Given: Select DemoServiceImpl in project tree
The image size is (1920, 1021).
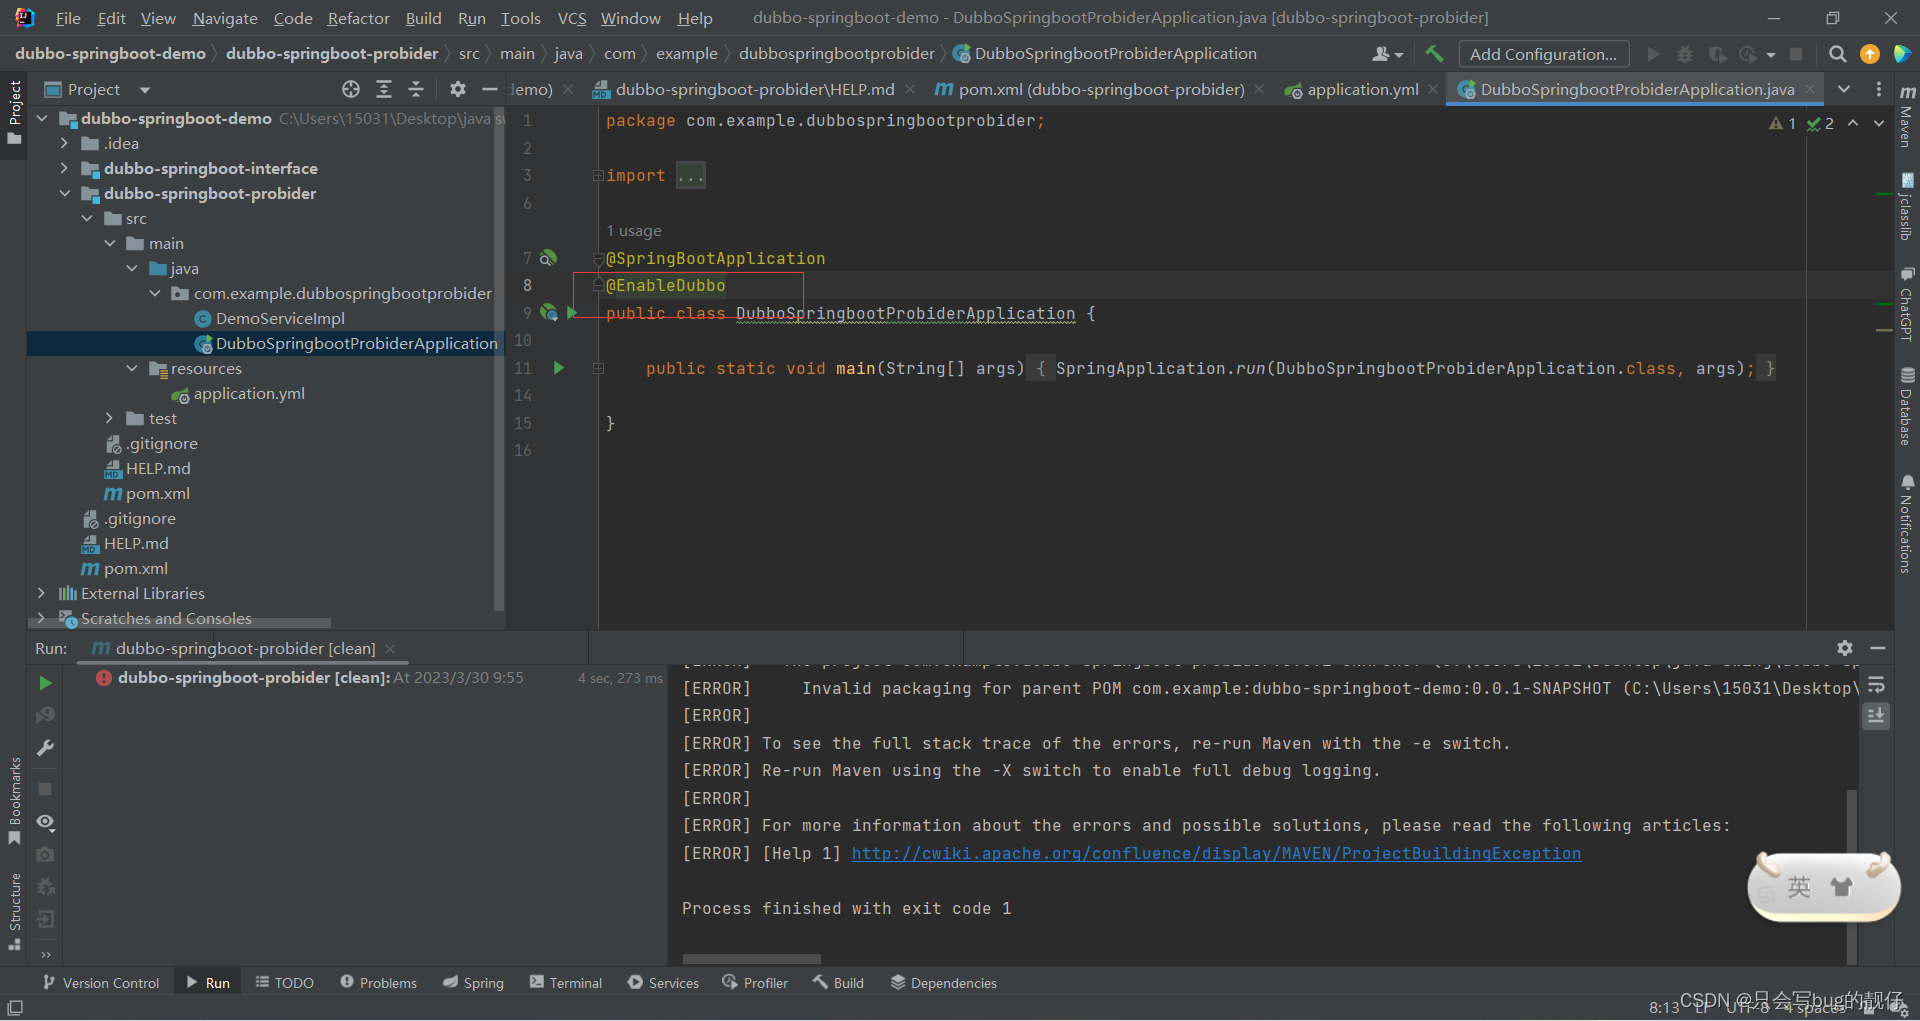Looking at the screenshot, I should [280, 318].
